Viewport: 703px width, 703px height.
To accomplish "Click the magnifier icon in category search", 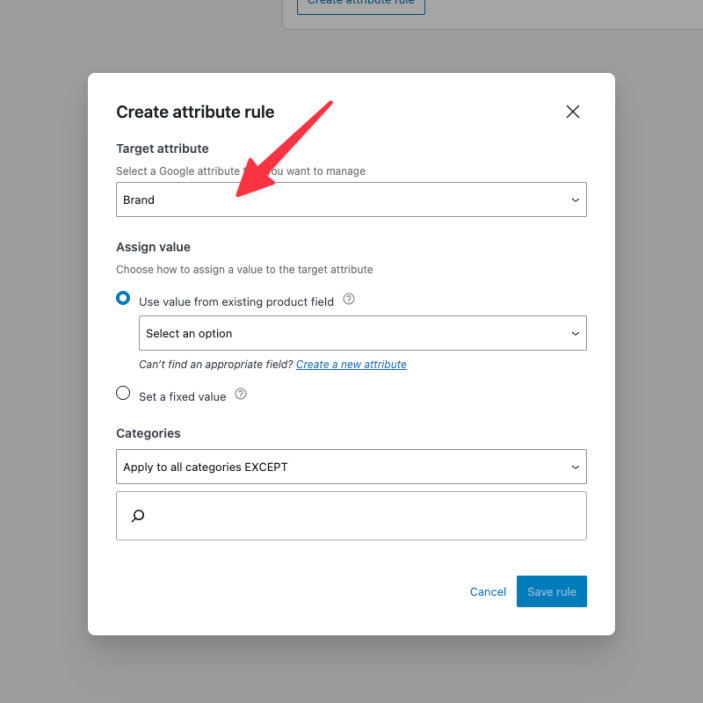I will 138,516.
